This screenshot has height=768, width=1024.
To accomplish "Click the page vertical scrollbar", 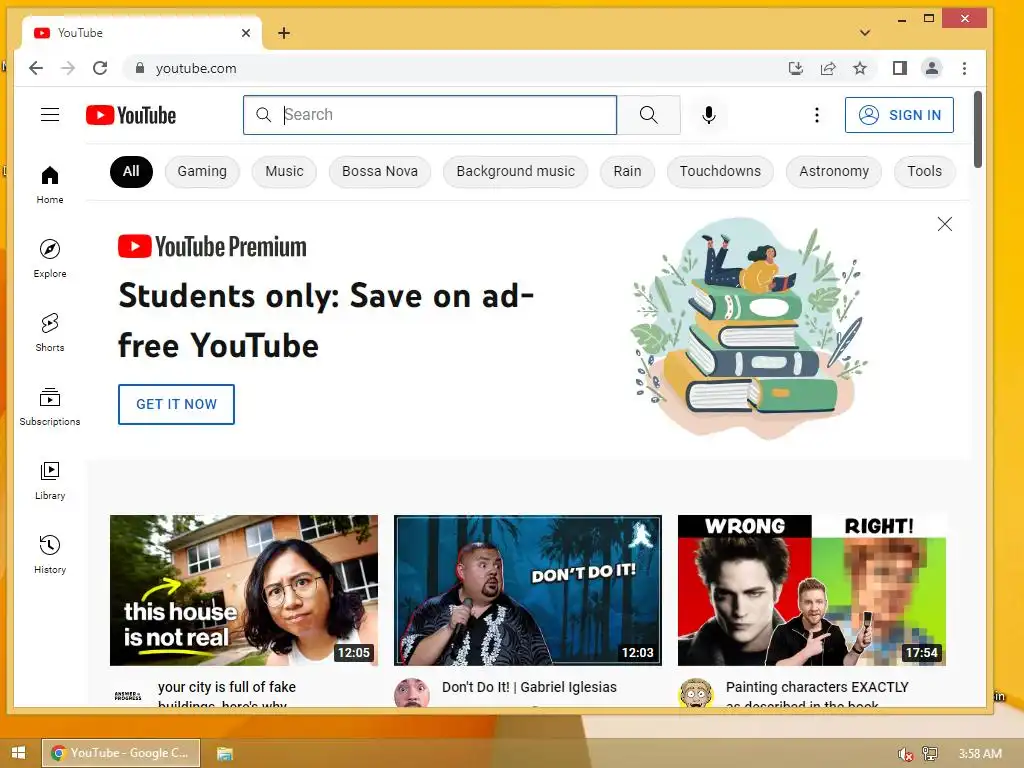I will pyautogui.click(x=978, y=129).
